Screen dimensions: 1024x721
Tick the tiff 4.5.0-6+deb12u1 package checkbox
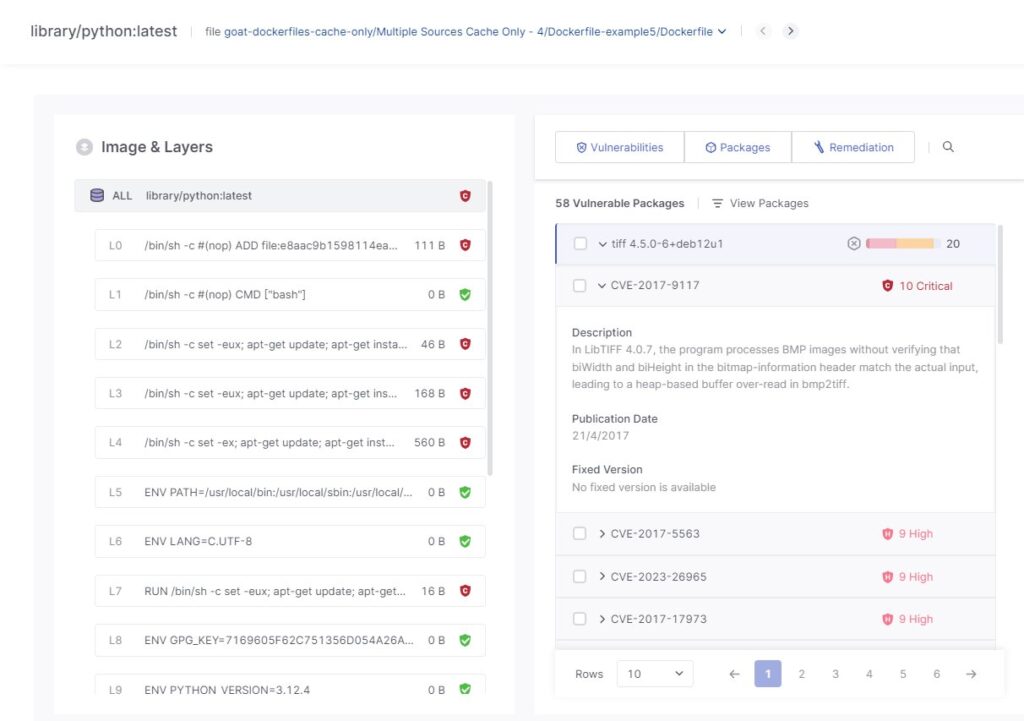click(x=580, y=244)
